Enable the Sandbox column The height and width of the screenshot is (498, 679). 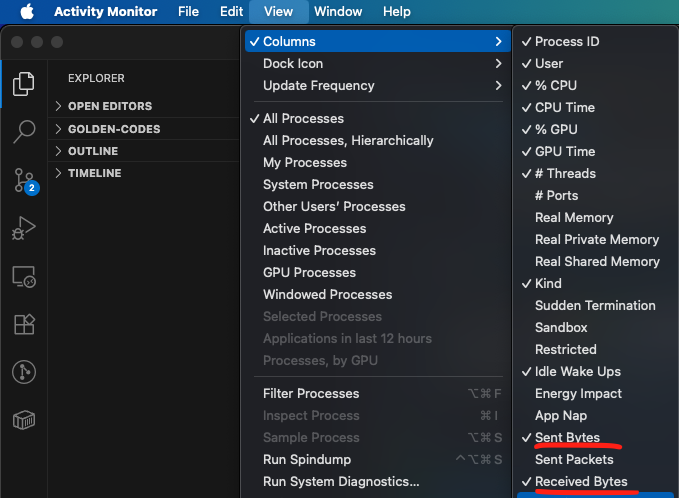(x=595, y=327)
